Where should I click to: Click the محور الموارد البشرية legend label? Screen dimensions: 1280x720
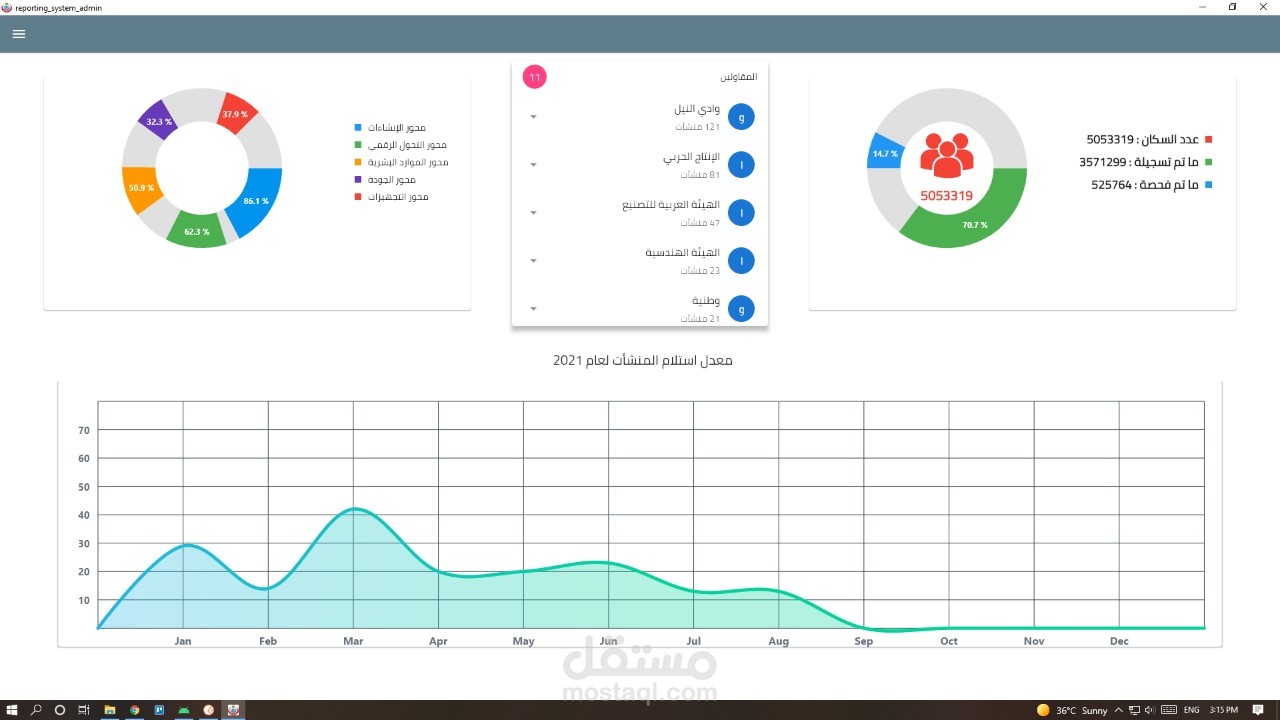[408, 162]
